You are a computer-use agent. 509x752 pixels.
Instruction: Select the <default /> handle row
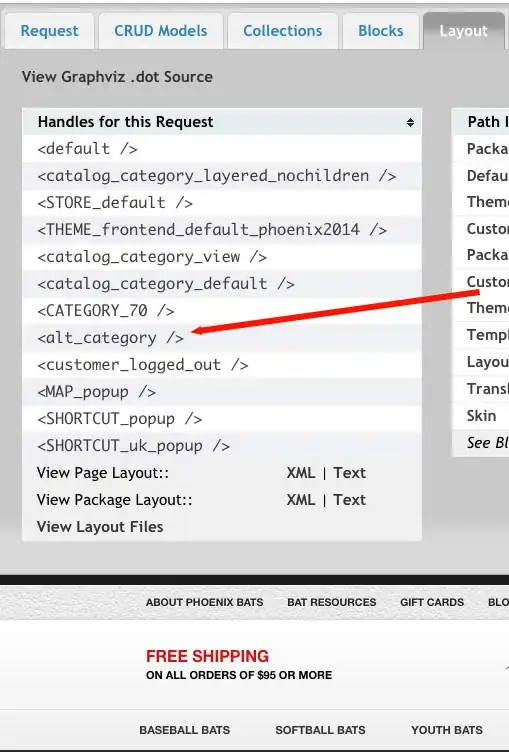[222, 149]
